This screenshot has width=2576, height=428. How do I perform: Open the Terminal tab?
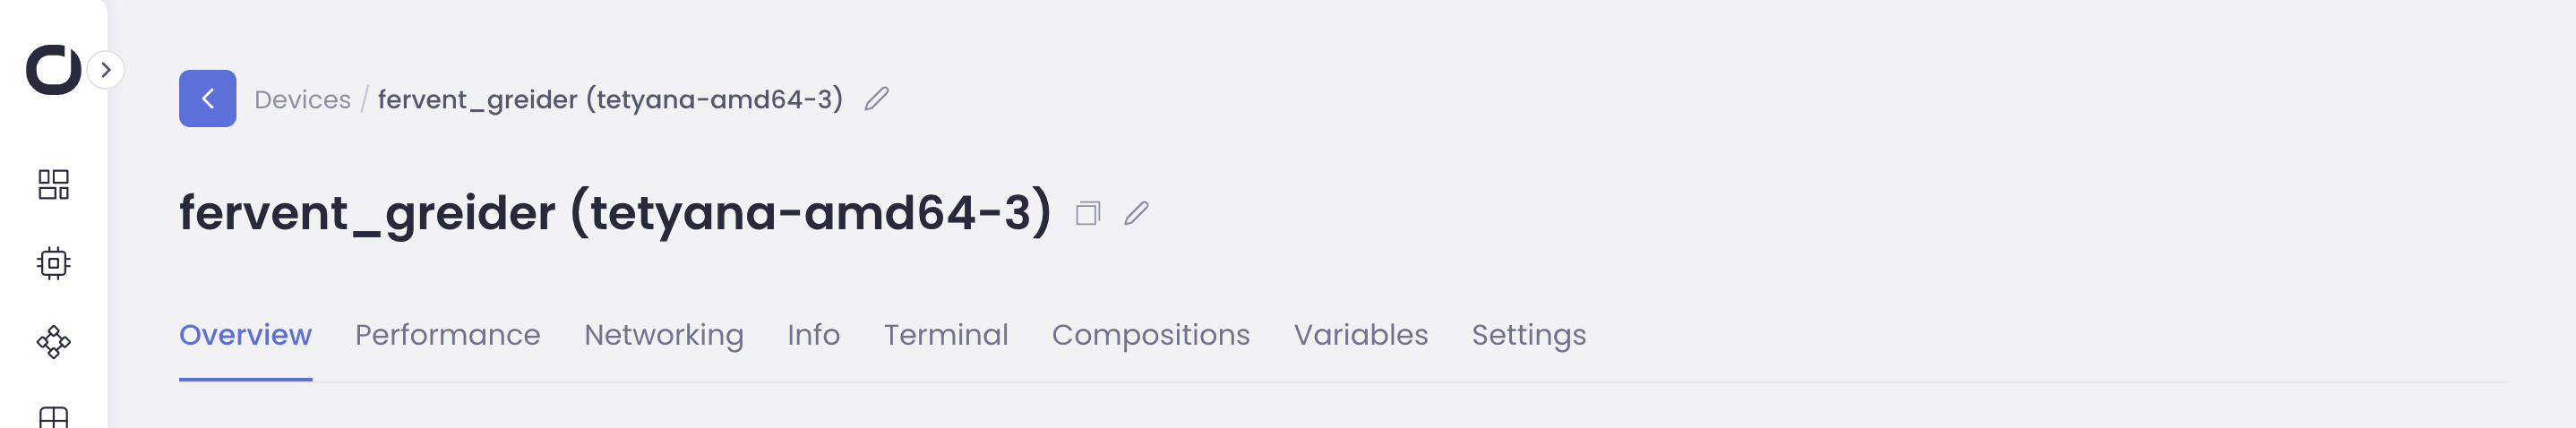coord(945,335)
